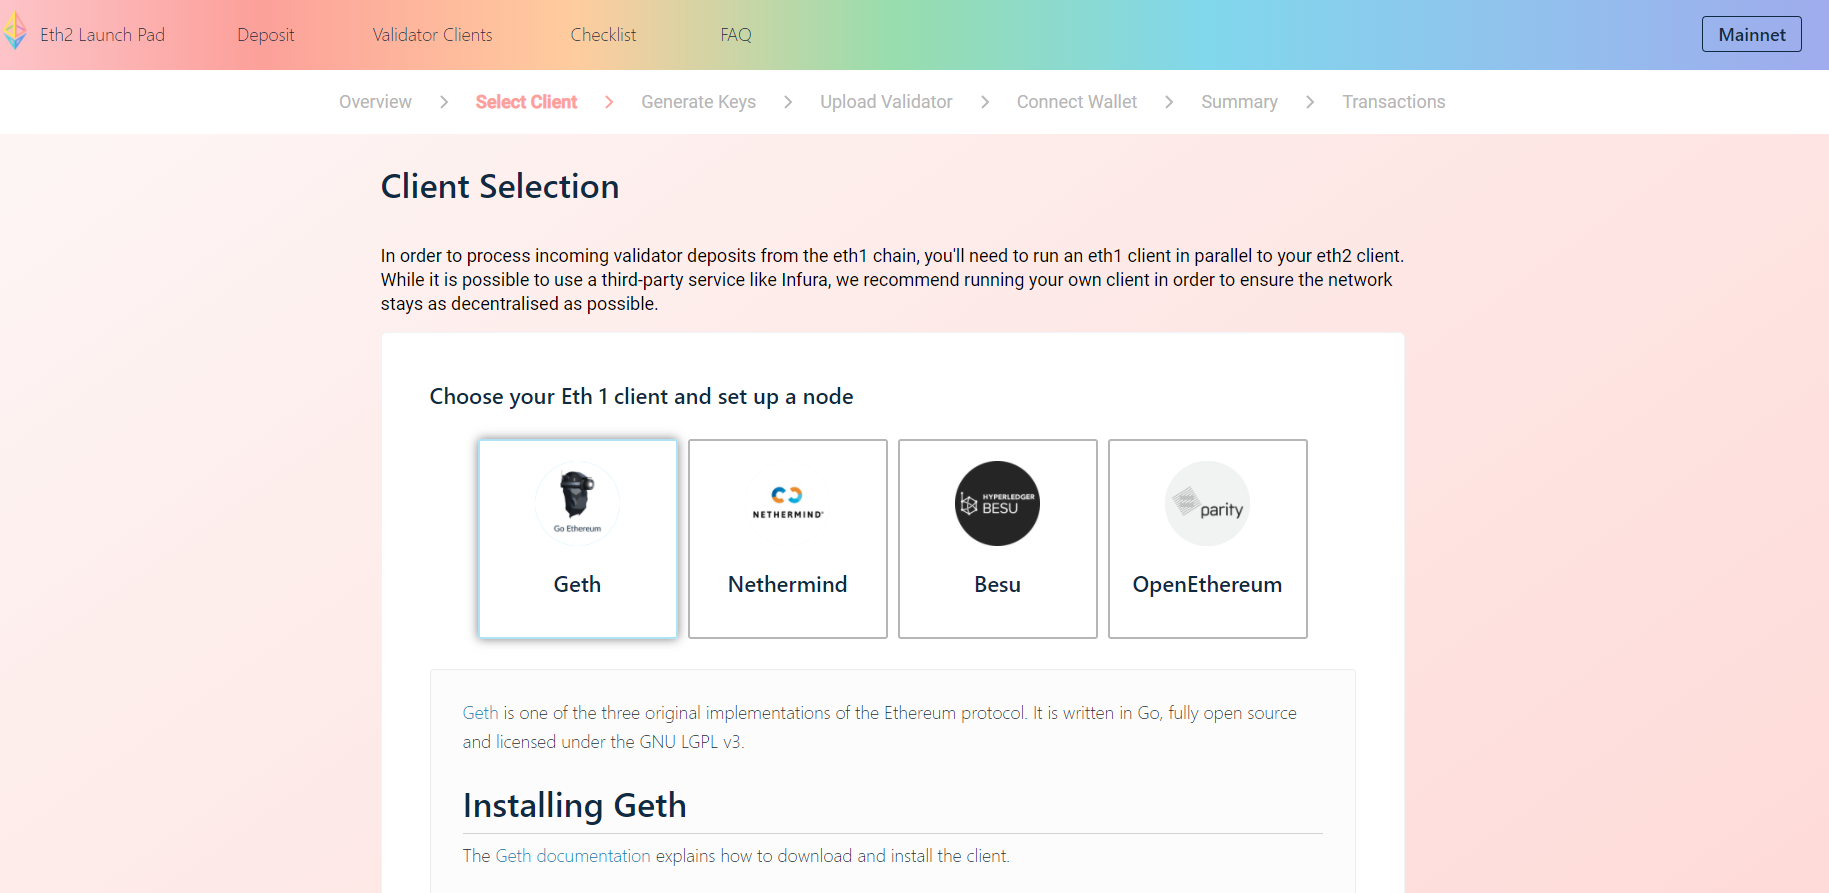Click the chevron after Summary

tap(1310, 102)
